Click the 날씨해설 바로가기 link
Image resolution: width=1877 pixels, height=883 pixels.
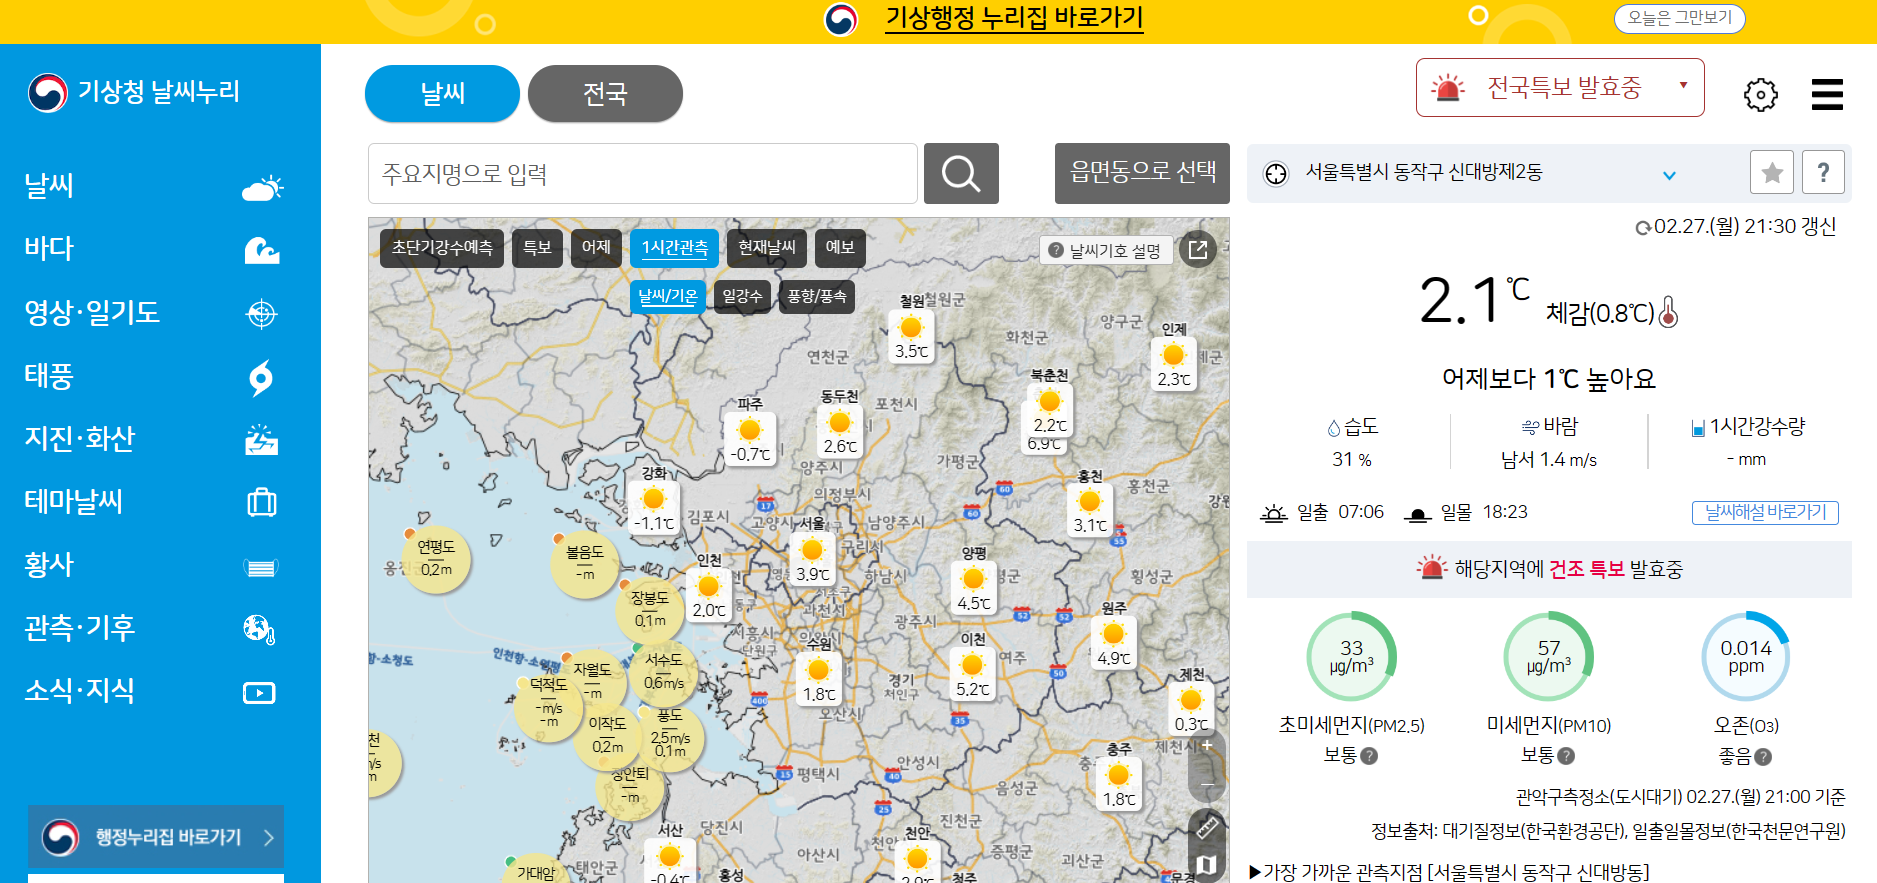(x=1765, y=512)
